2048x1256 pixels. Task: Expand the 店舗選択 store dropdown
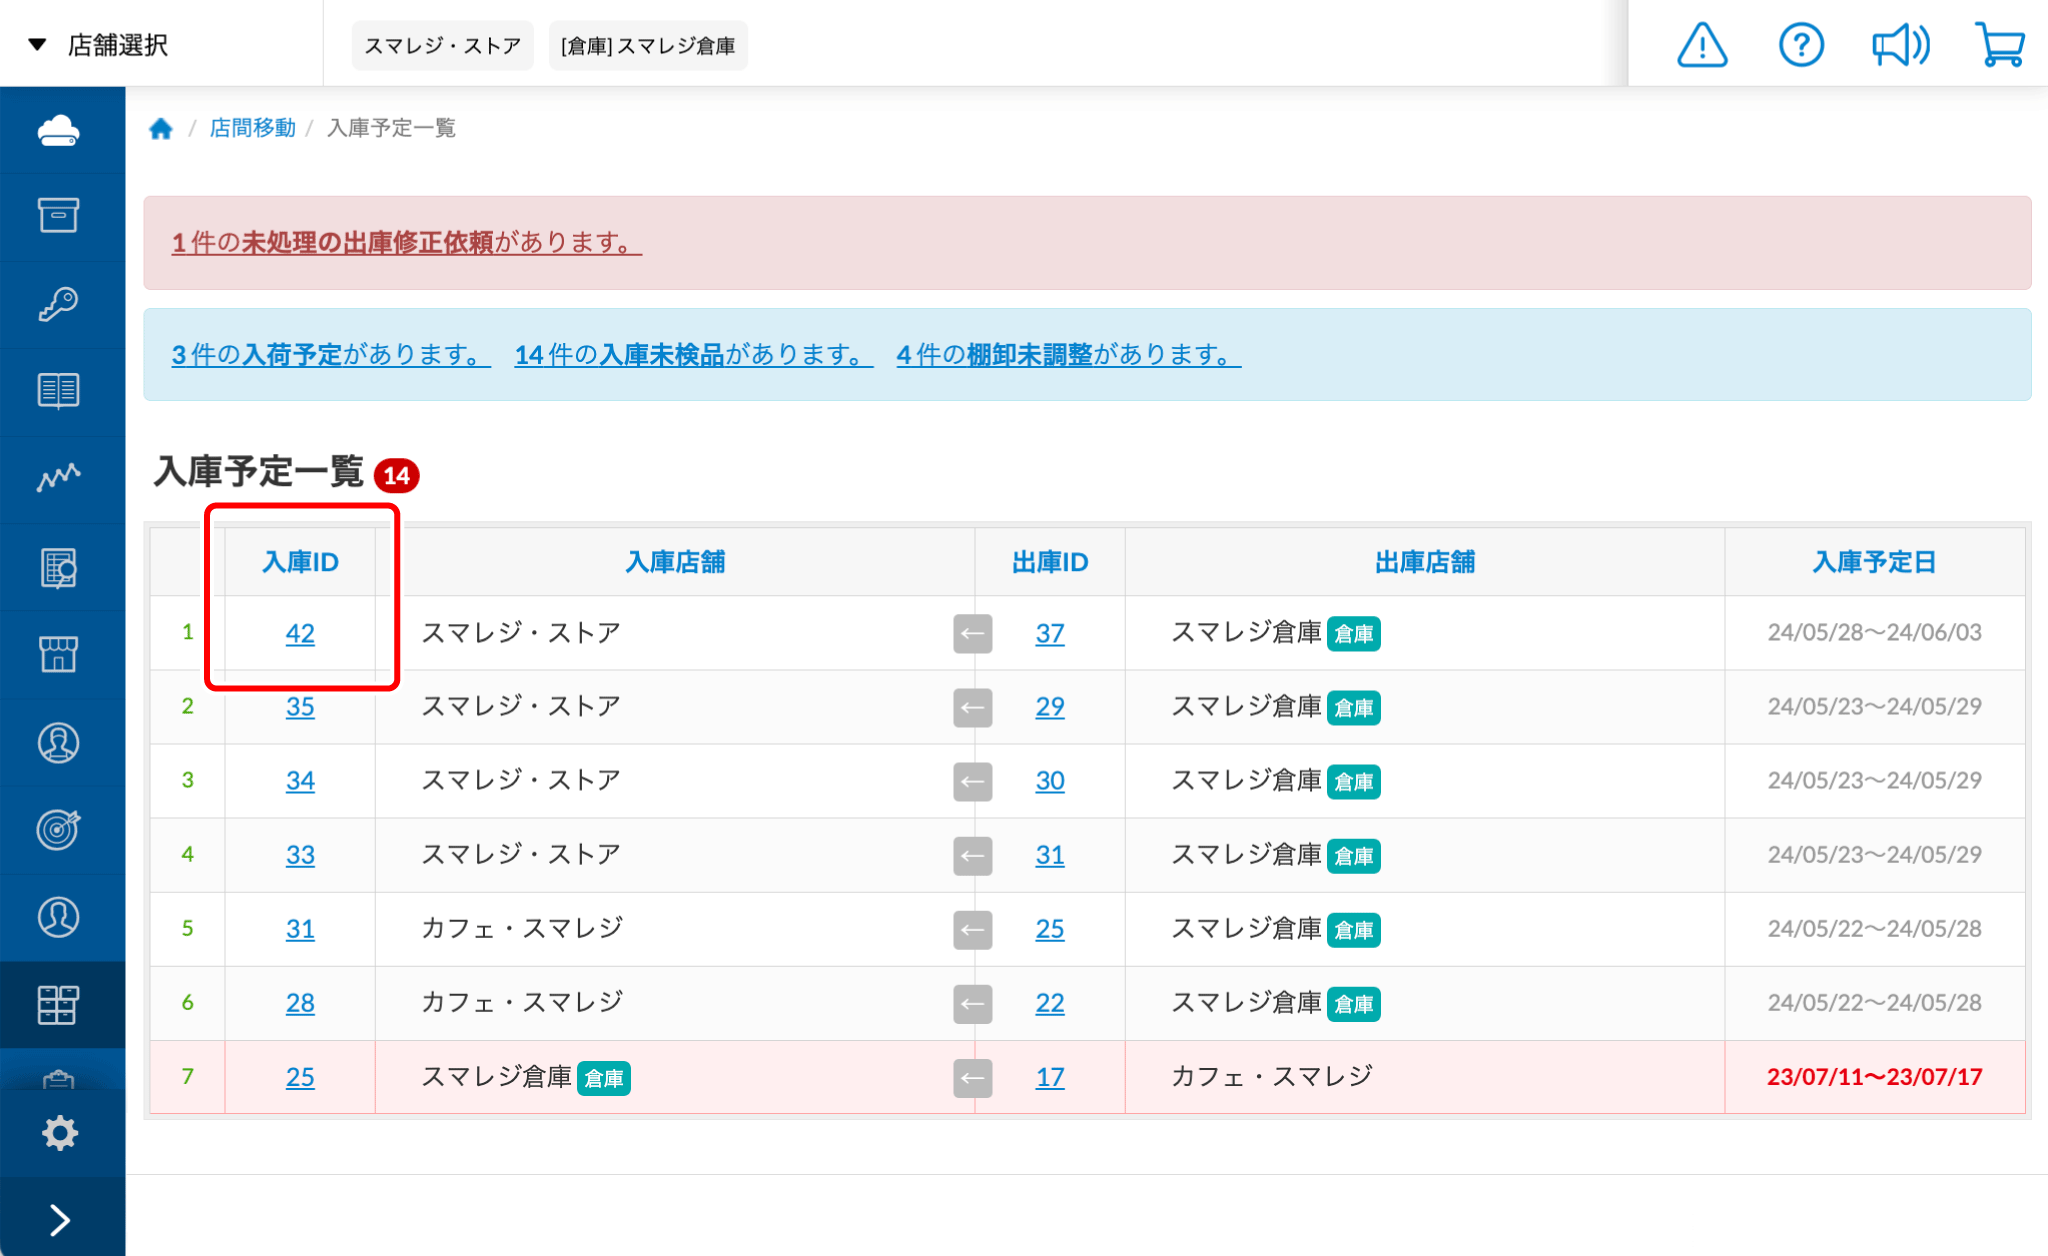coord(100,45)
